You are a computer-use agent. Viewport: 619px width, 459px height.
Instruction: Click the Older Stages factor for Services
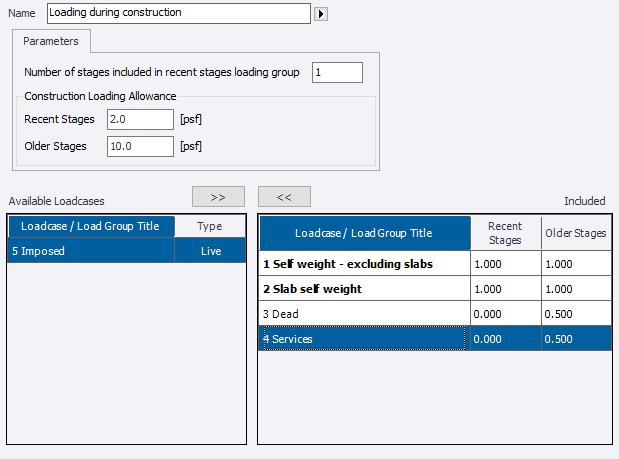point(576,339)
